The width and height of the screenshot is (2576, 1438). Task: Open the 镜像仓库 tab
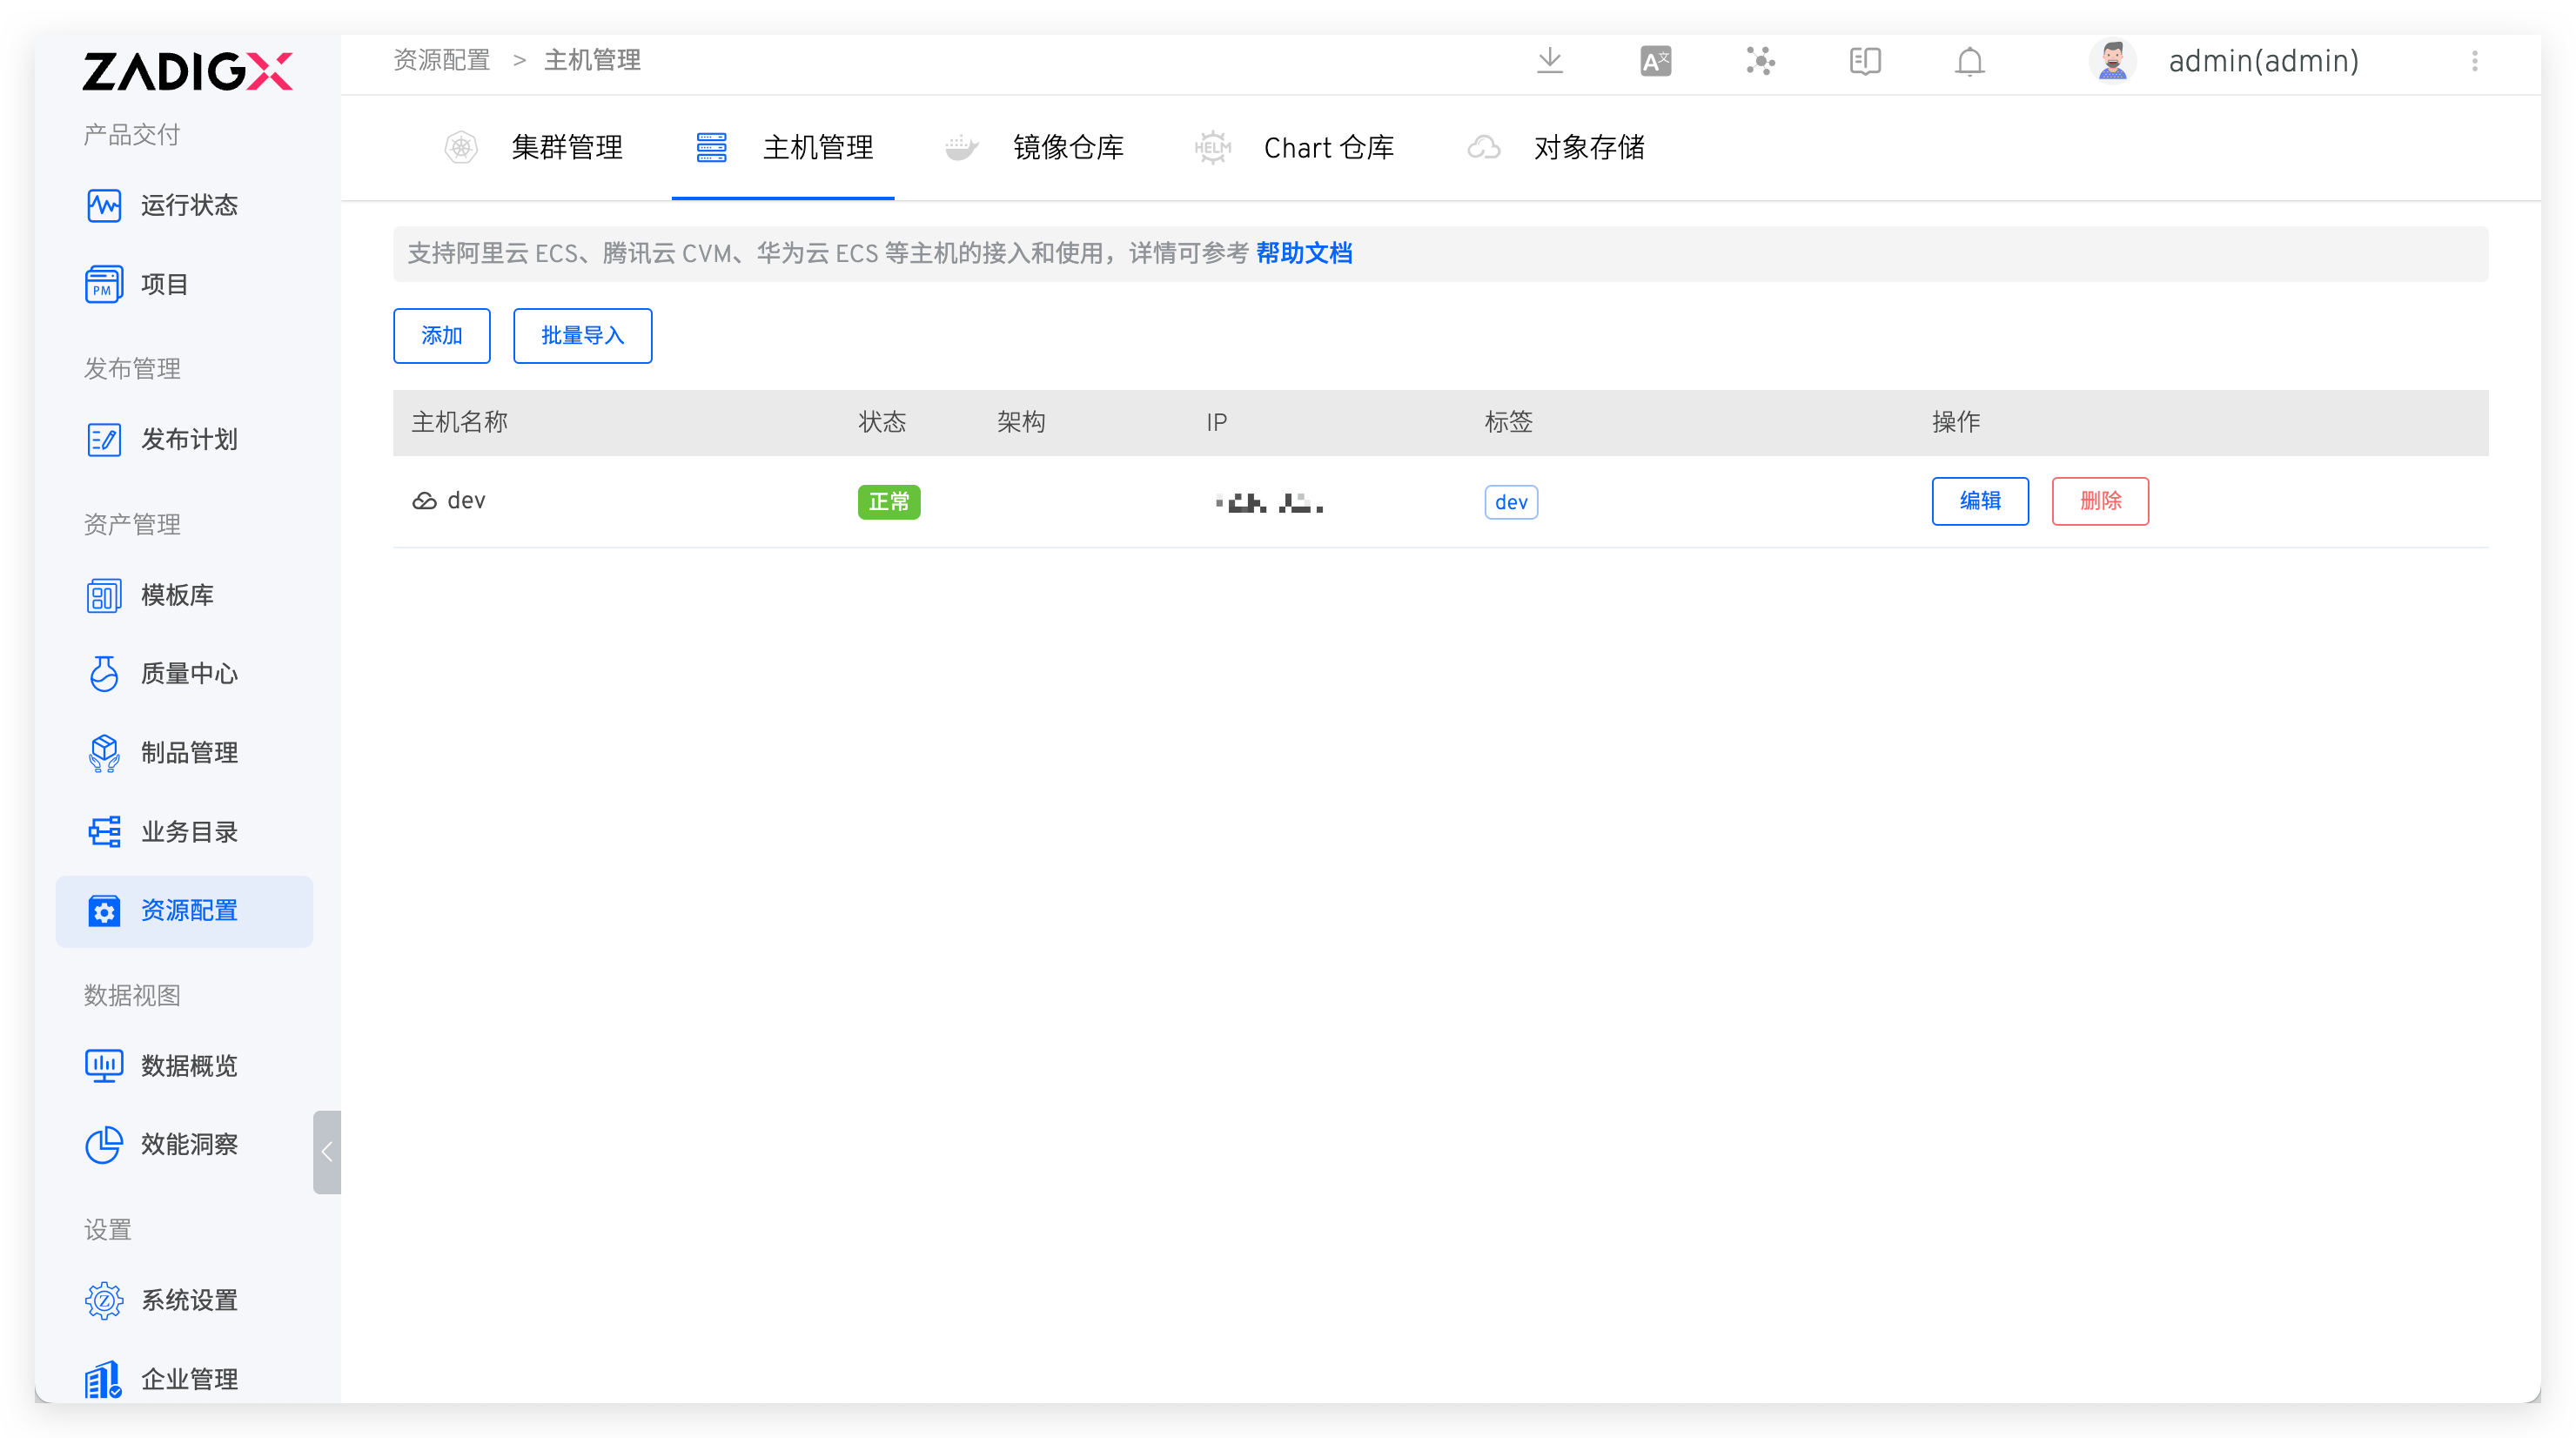click(x=1069, y=147)
